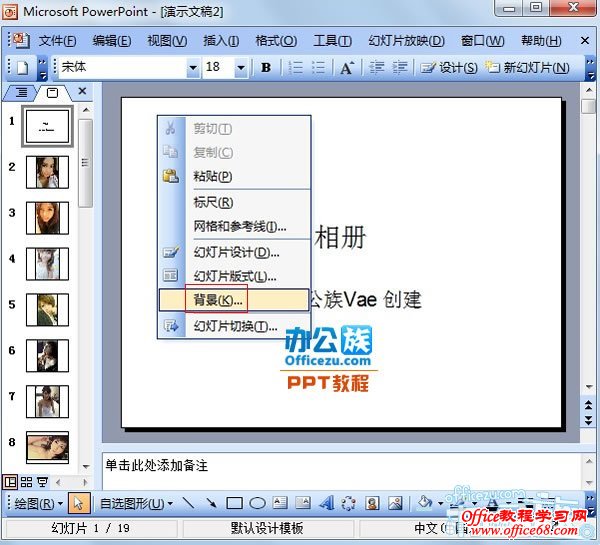Switch to the slides thumbnail tab
This screenshot has height=545, width=600.
52,92
